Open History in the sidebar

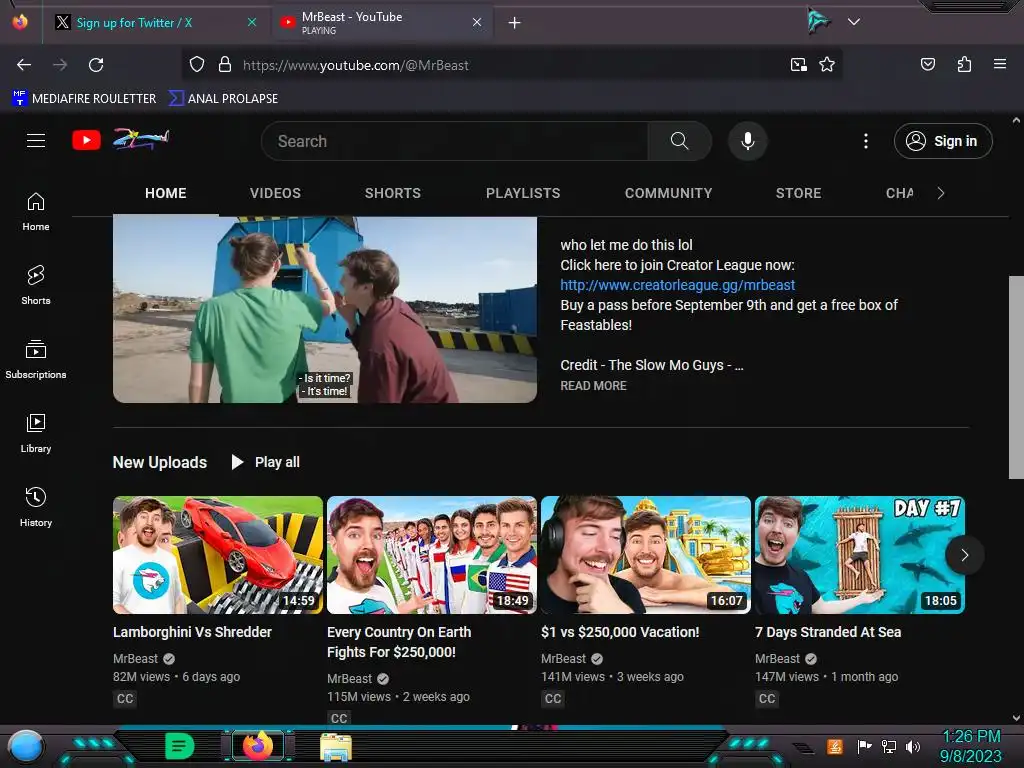point(36,507)
